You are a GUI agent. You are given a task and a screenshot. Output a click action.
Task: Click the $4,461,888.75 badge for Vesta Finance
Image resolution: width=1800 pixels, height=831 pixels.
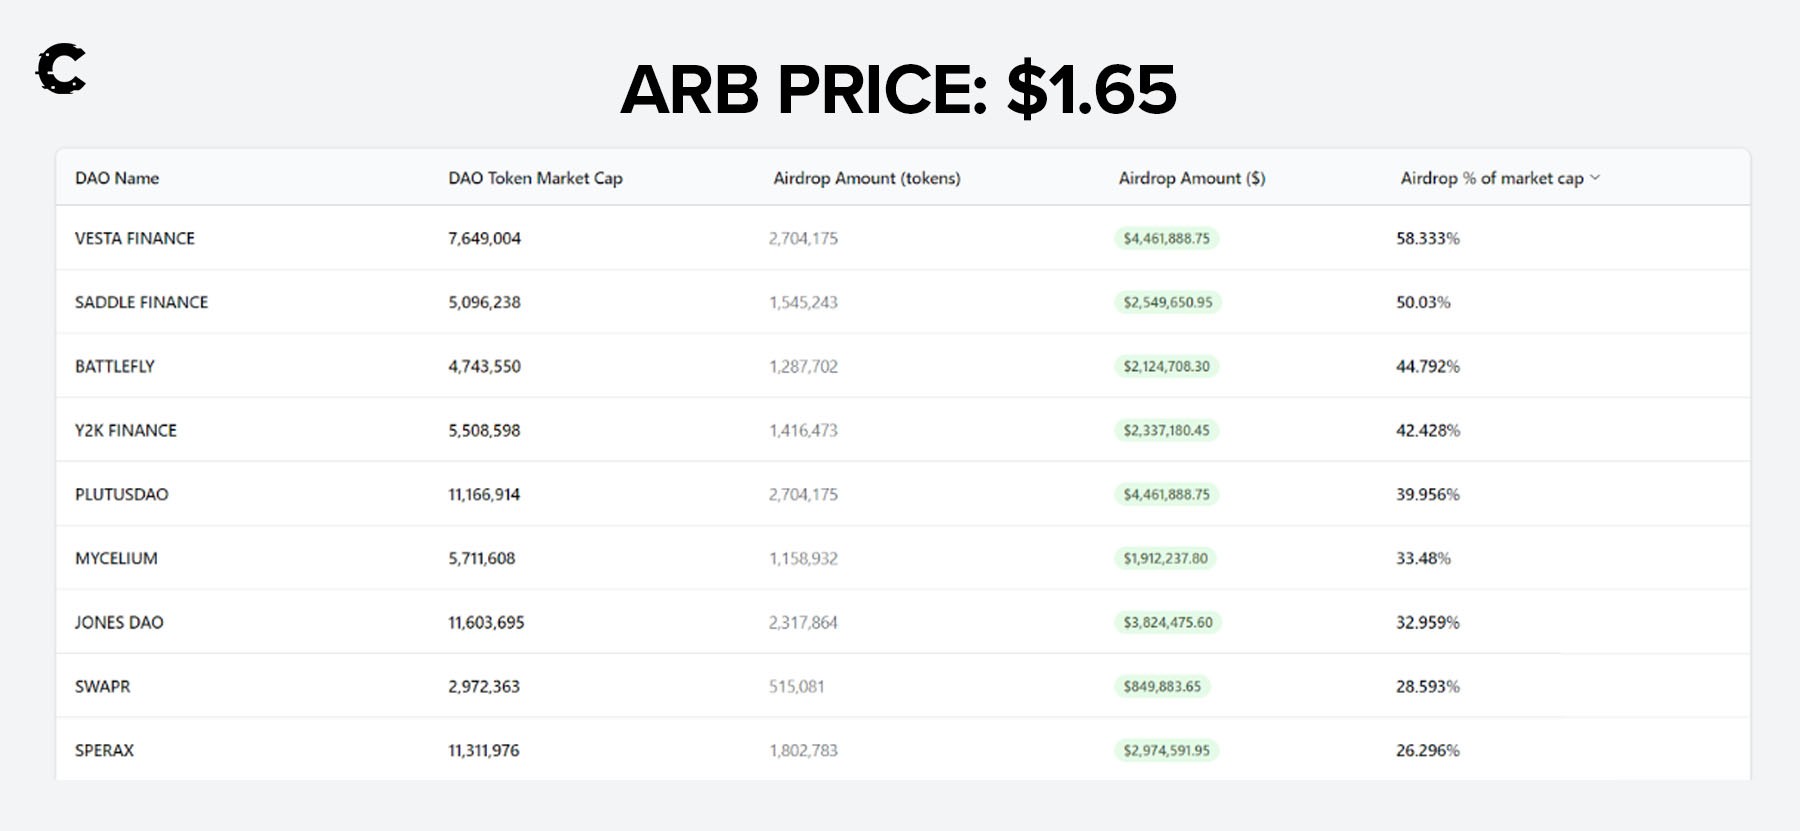coord(1166,238)
